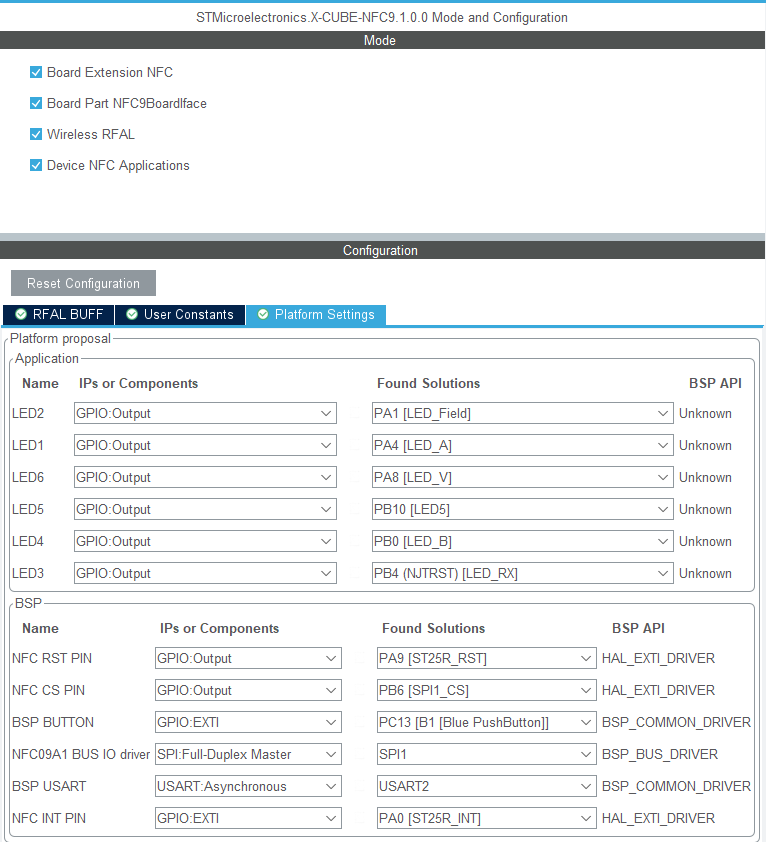Viewport: 766px width, 842px height.
Task: Expand the PA9 [ST25R_RST] solution dropdown
Action: 487,658
